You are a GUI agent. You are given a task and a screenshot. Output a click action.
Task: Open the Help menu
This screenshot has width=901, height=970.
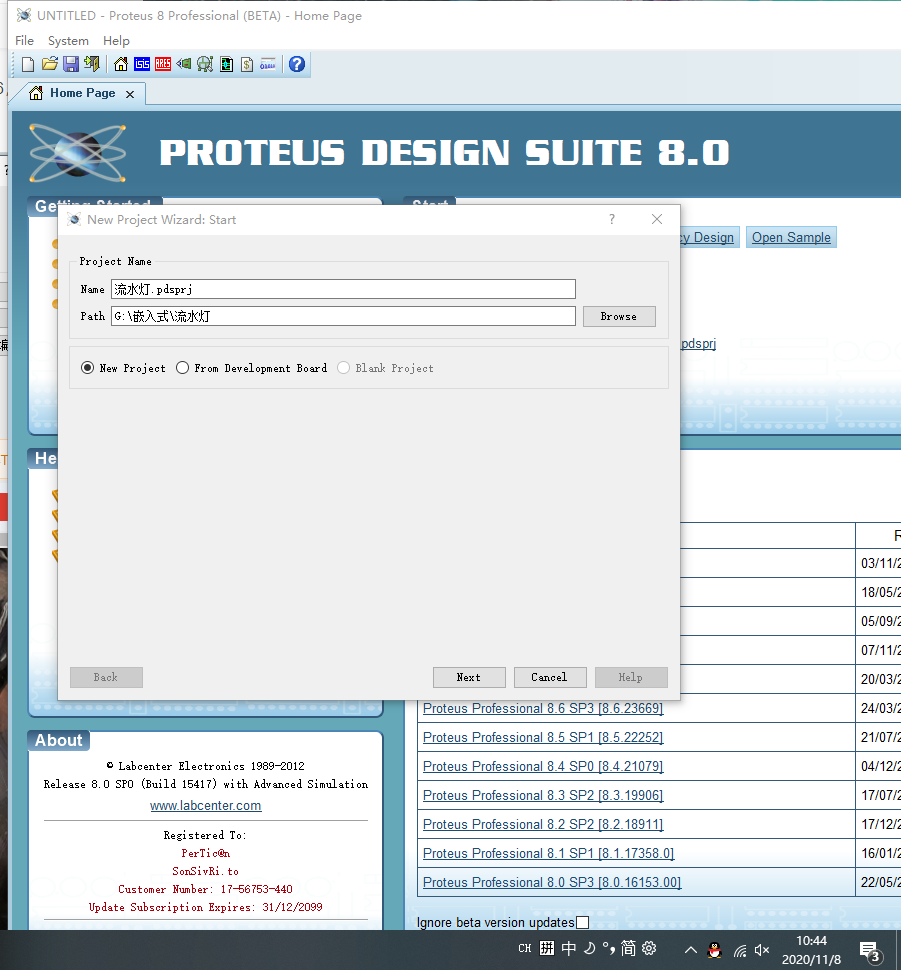click(116, 41)
